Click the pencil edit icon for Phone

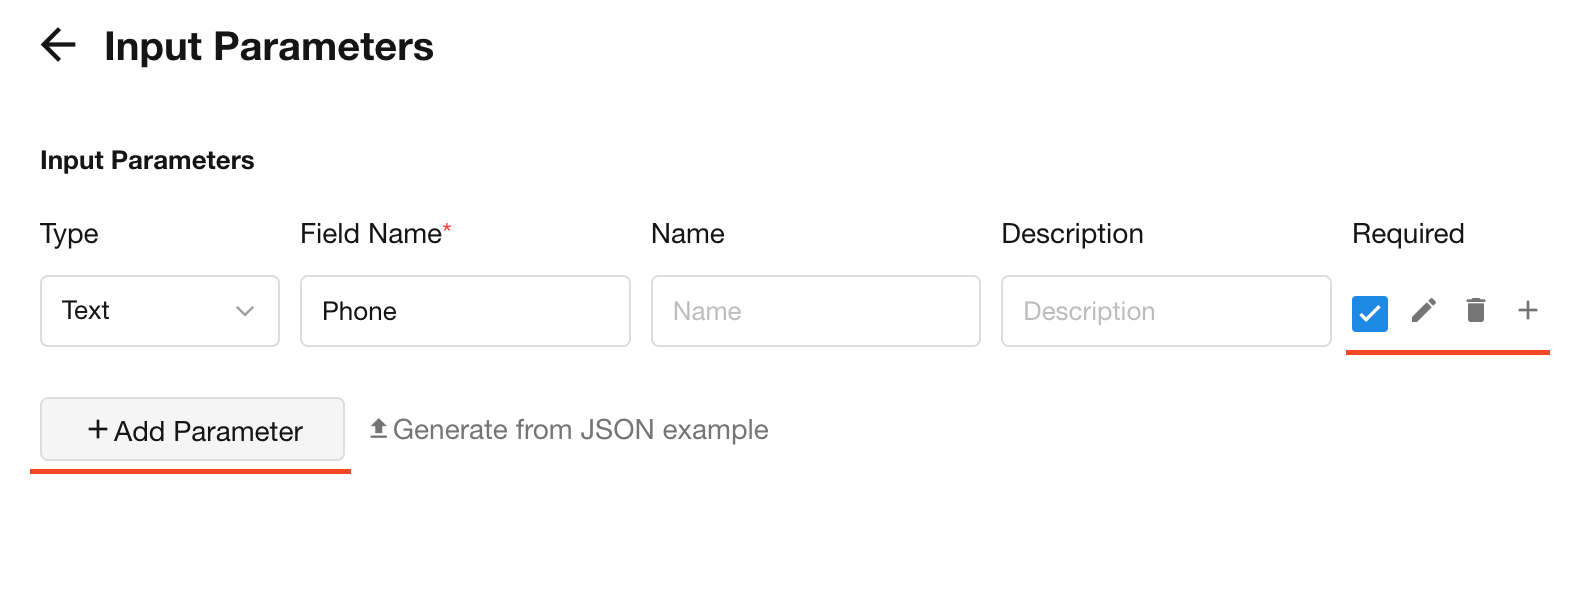coord(1423,311)
